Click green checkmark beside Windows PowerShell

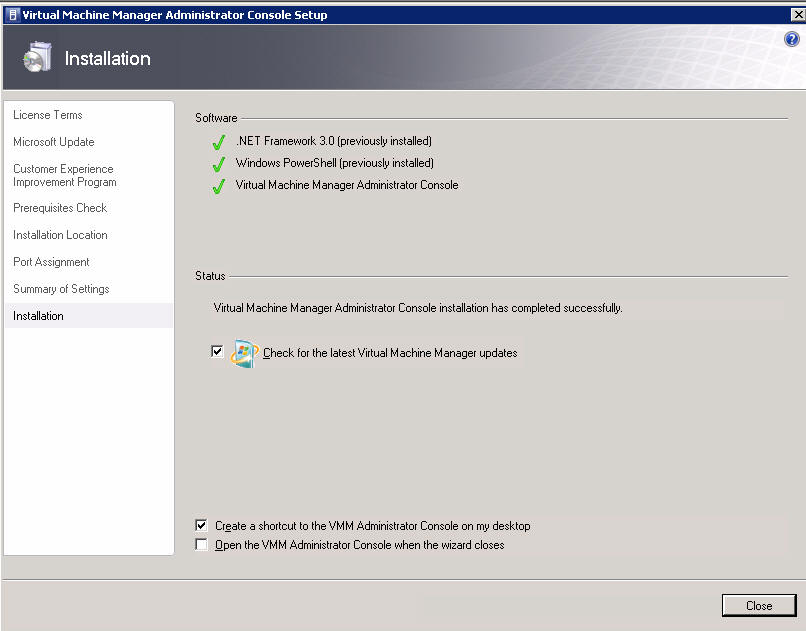(x=219, y=164)
